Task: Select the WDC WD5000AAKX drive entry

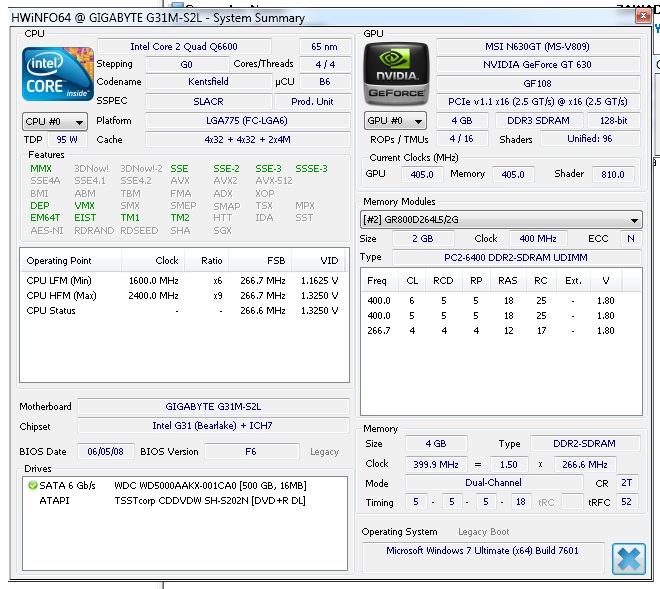Action: click(x=185, y=486)
